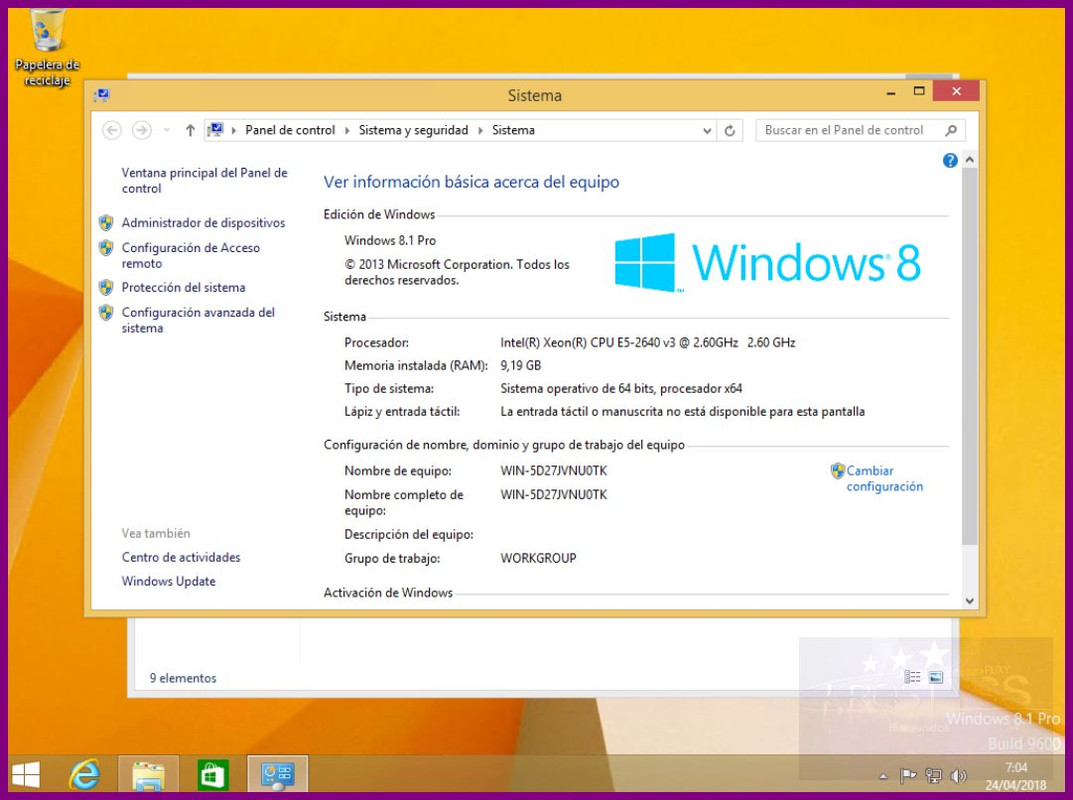
Task: Click the search magnifier icon
Action: click(951, 130)
